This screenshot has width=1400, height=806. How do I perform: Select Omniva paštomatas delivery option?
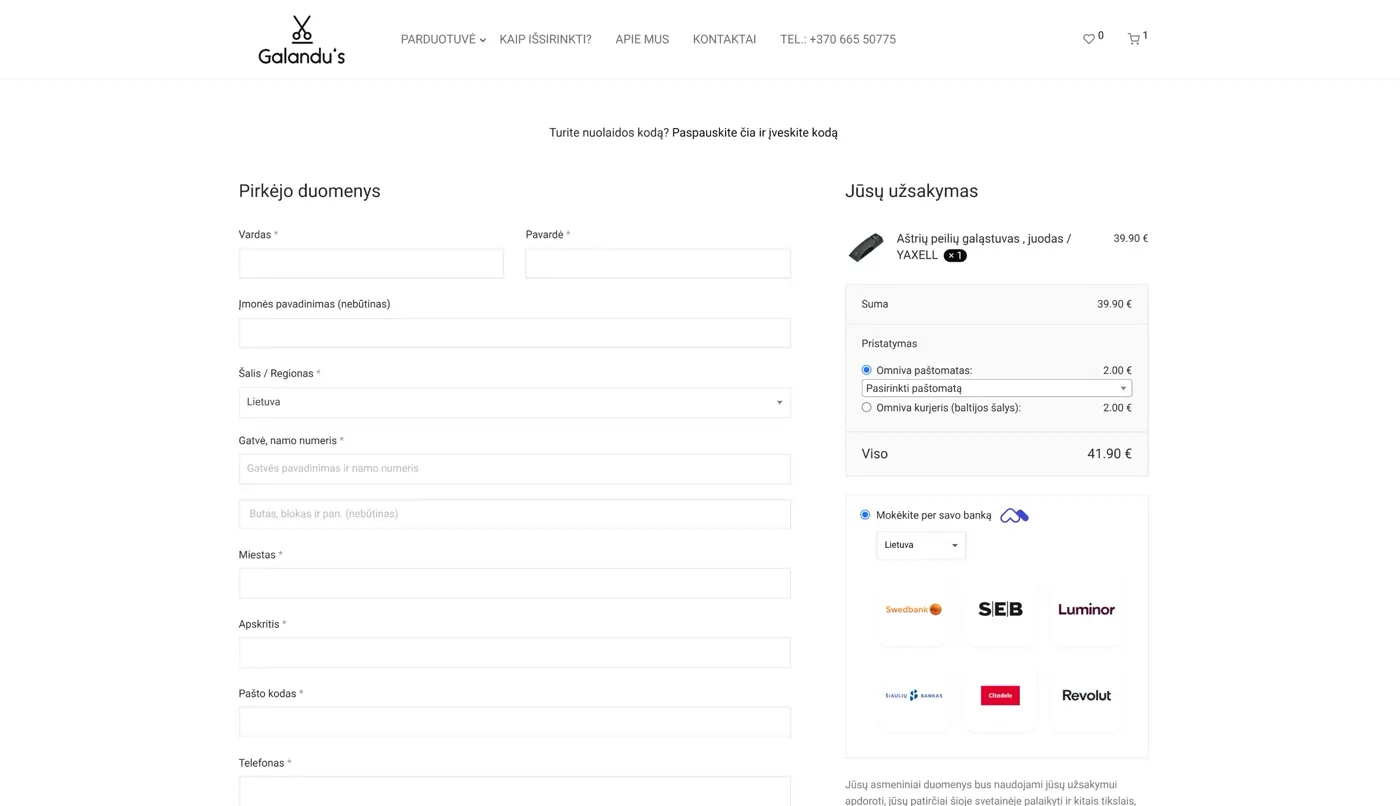pyautogui.click(x=866, y=370)
